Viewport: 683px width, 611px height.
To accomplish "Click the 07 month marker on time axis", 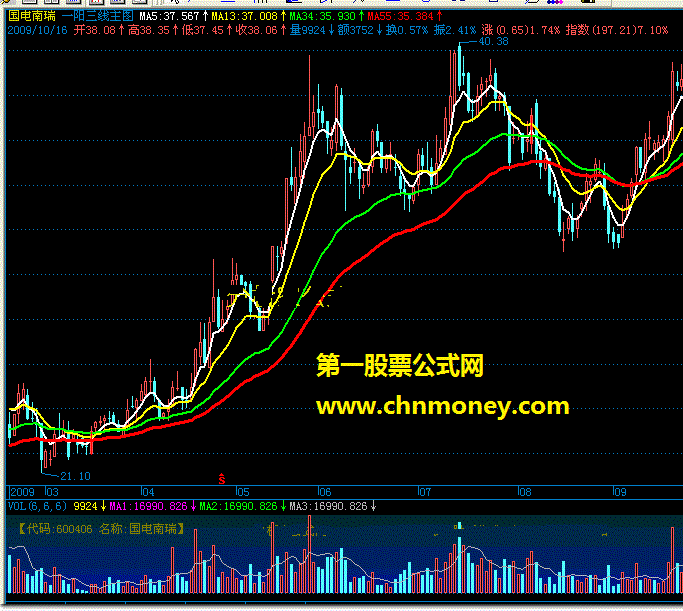I will click(x=424, y=492).
